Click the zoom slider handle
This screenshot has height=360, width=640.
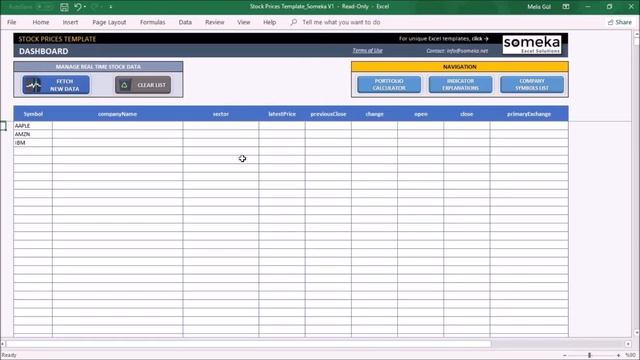(x=589, y=355)
